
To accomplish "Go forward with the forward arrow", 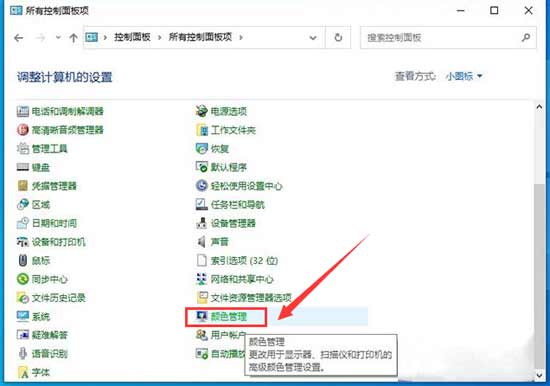I will click(x=41, y=38).
